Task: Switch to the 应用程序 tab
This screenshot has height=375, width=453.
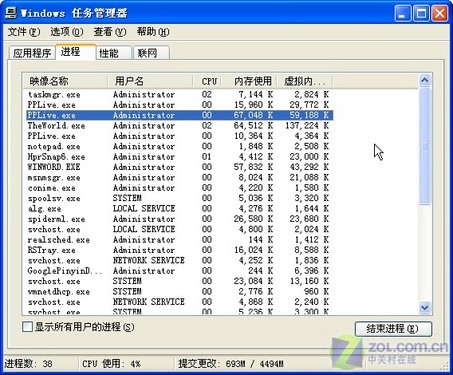Action: click(32, 53)
